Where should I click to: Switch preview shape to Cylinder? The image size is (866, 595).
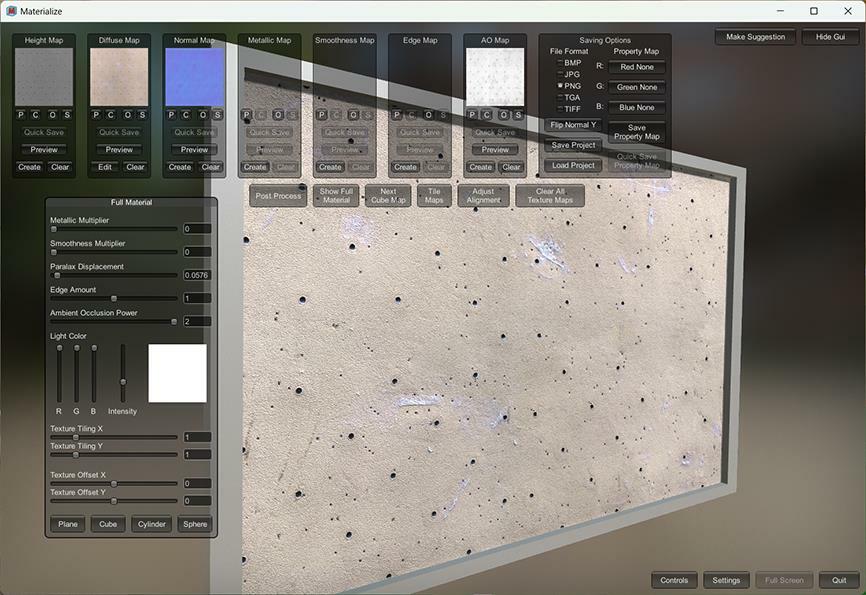point(151,524)
